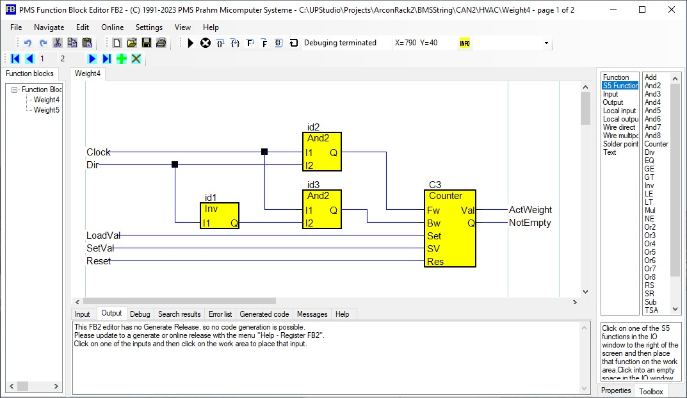Image resolution: width=687 pixels, height=398 pixels.
Task: Save with the floppy disk icon
Action: tap(146, 43)
